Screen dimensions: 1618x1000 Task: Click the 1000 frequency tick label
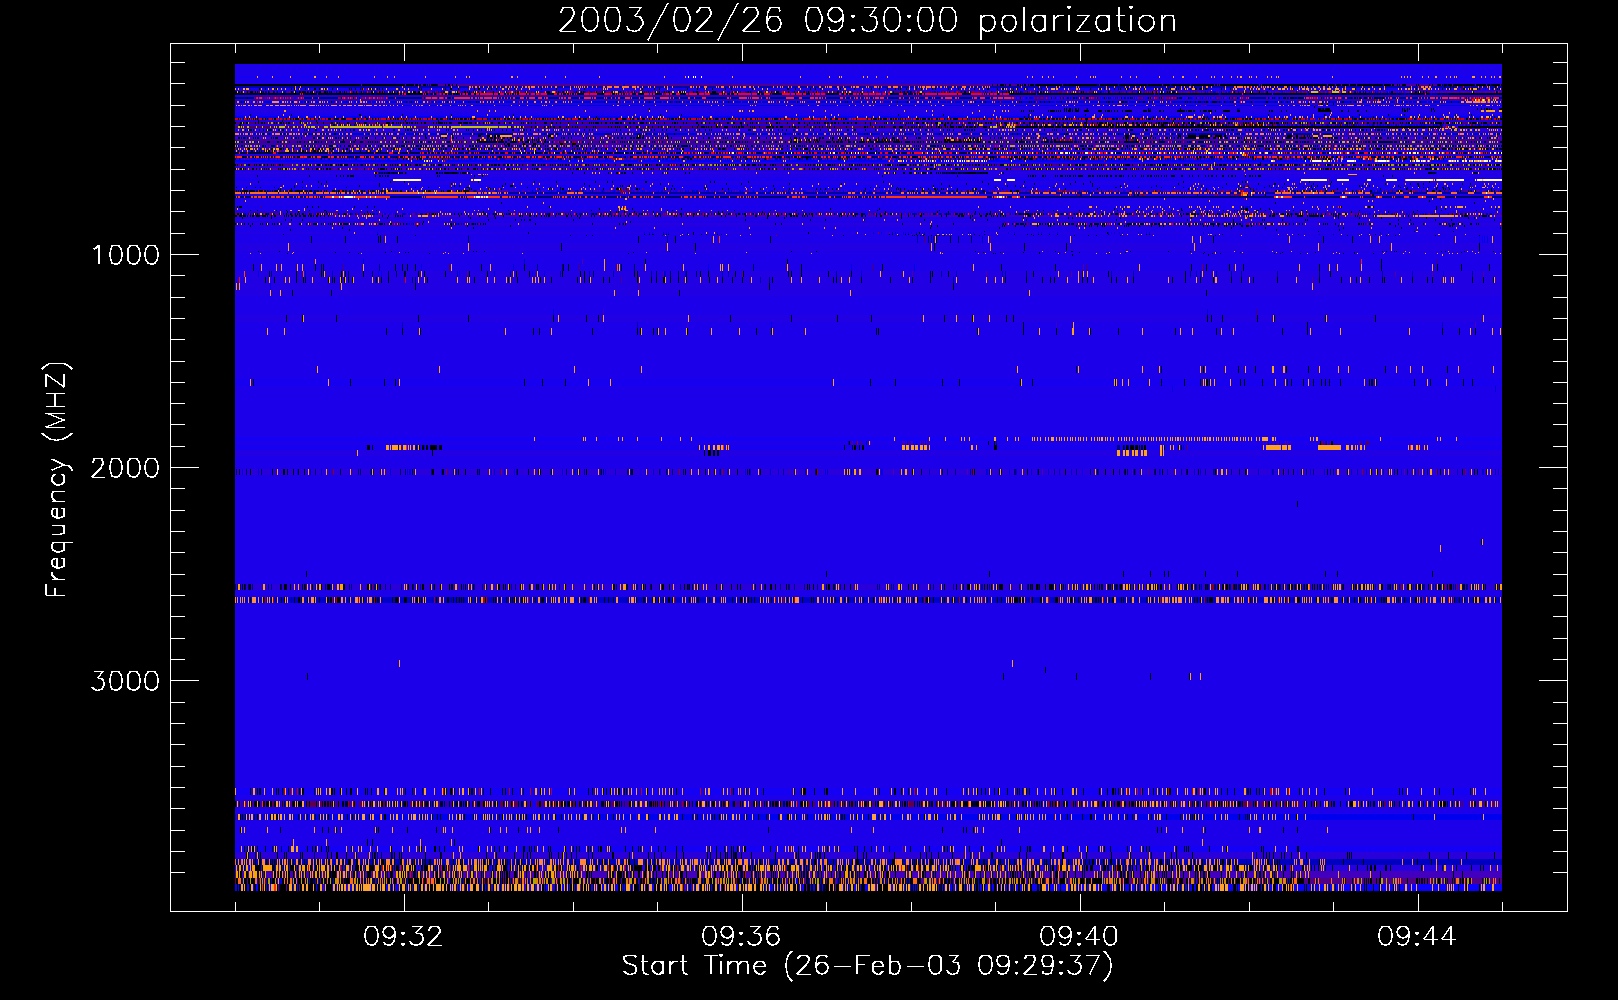point(126,255)
